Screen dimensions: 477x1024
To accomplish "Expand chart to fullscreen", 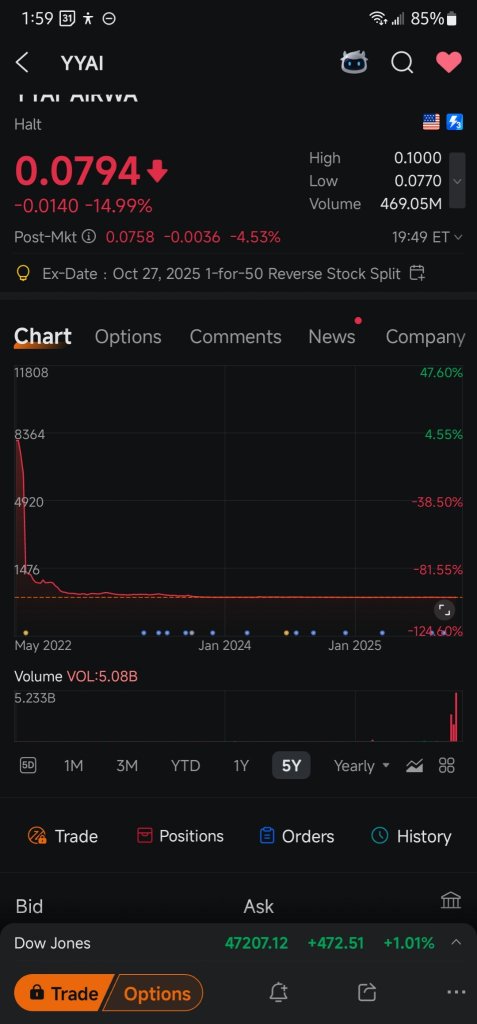I will tap(444, 611).
